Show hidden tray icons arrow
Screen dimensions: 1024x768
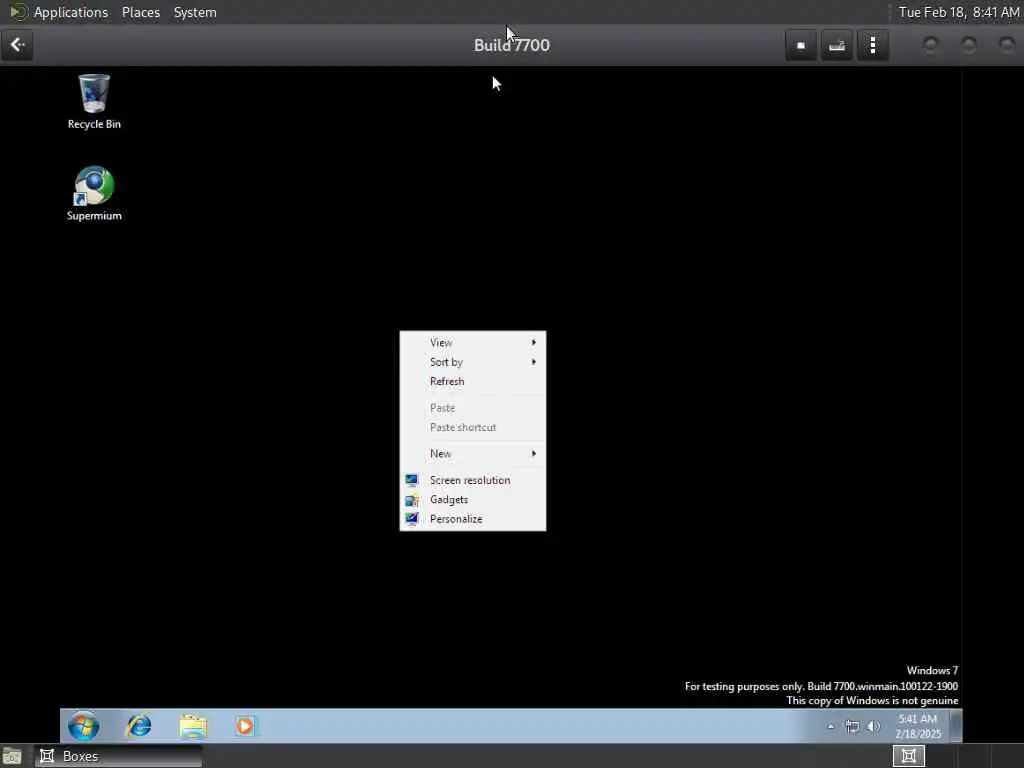pyautogui.click(x=831, y=726)
